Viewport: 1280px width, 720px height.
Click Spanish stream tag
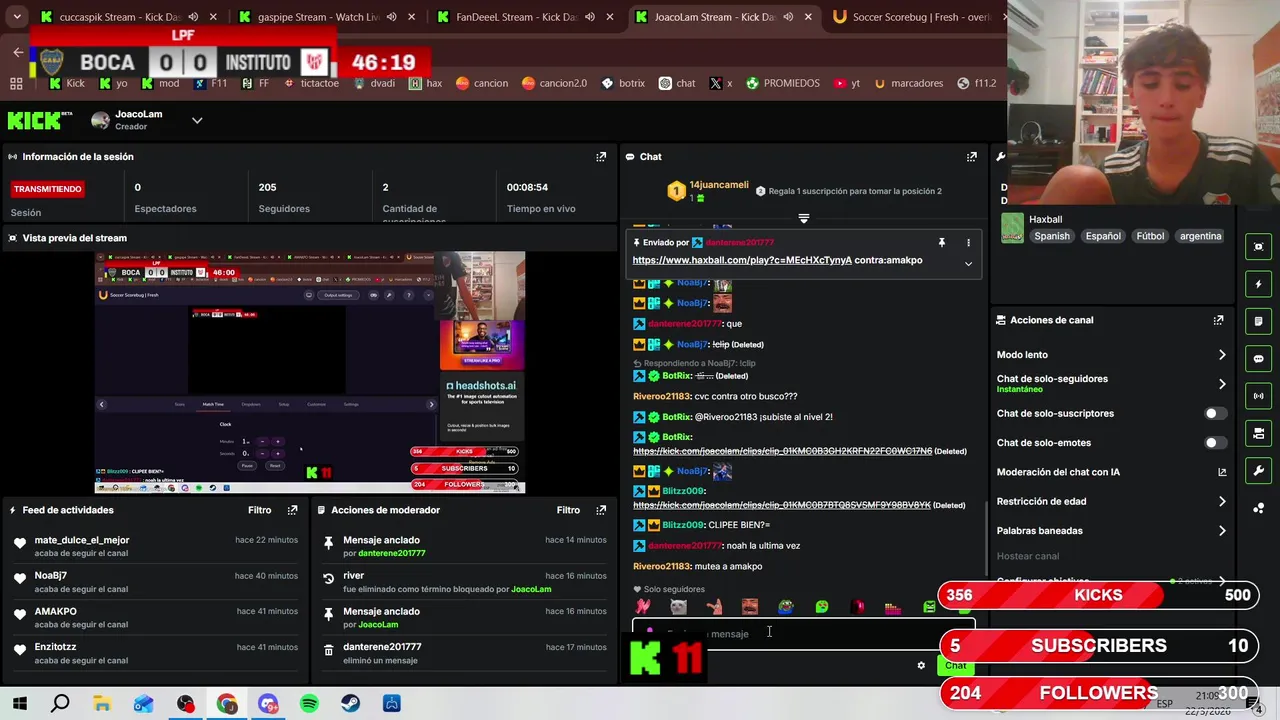[1052, 236]
